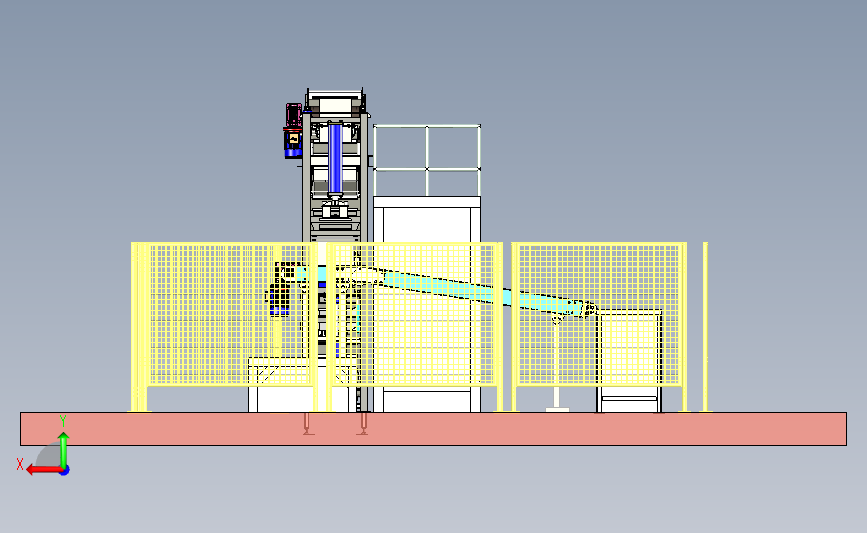The image size is (867, 533).
Task: Select the standalone yellow post at far right
Action: pos(705,326)
